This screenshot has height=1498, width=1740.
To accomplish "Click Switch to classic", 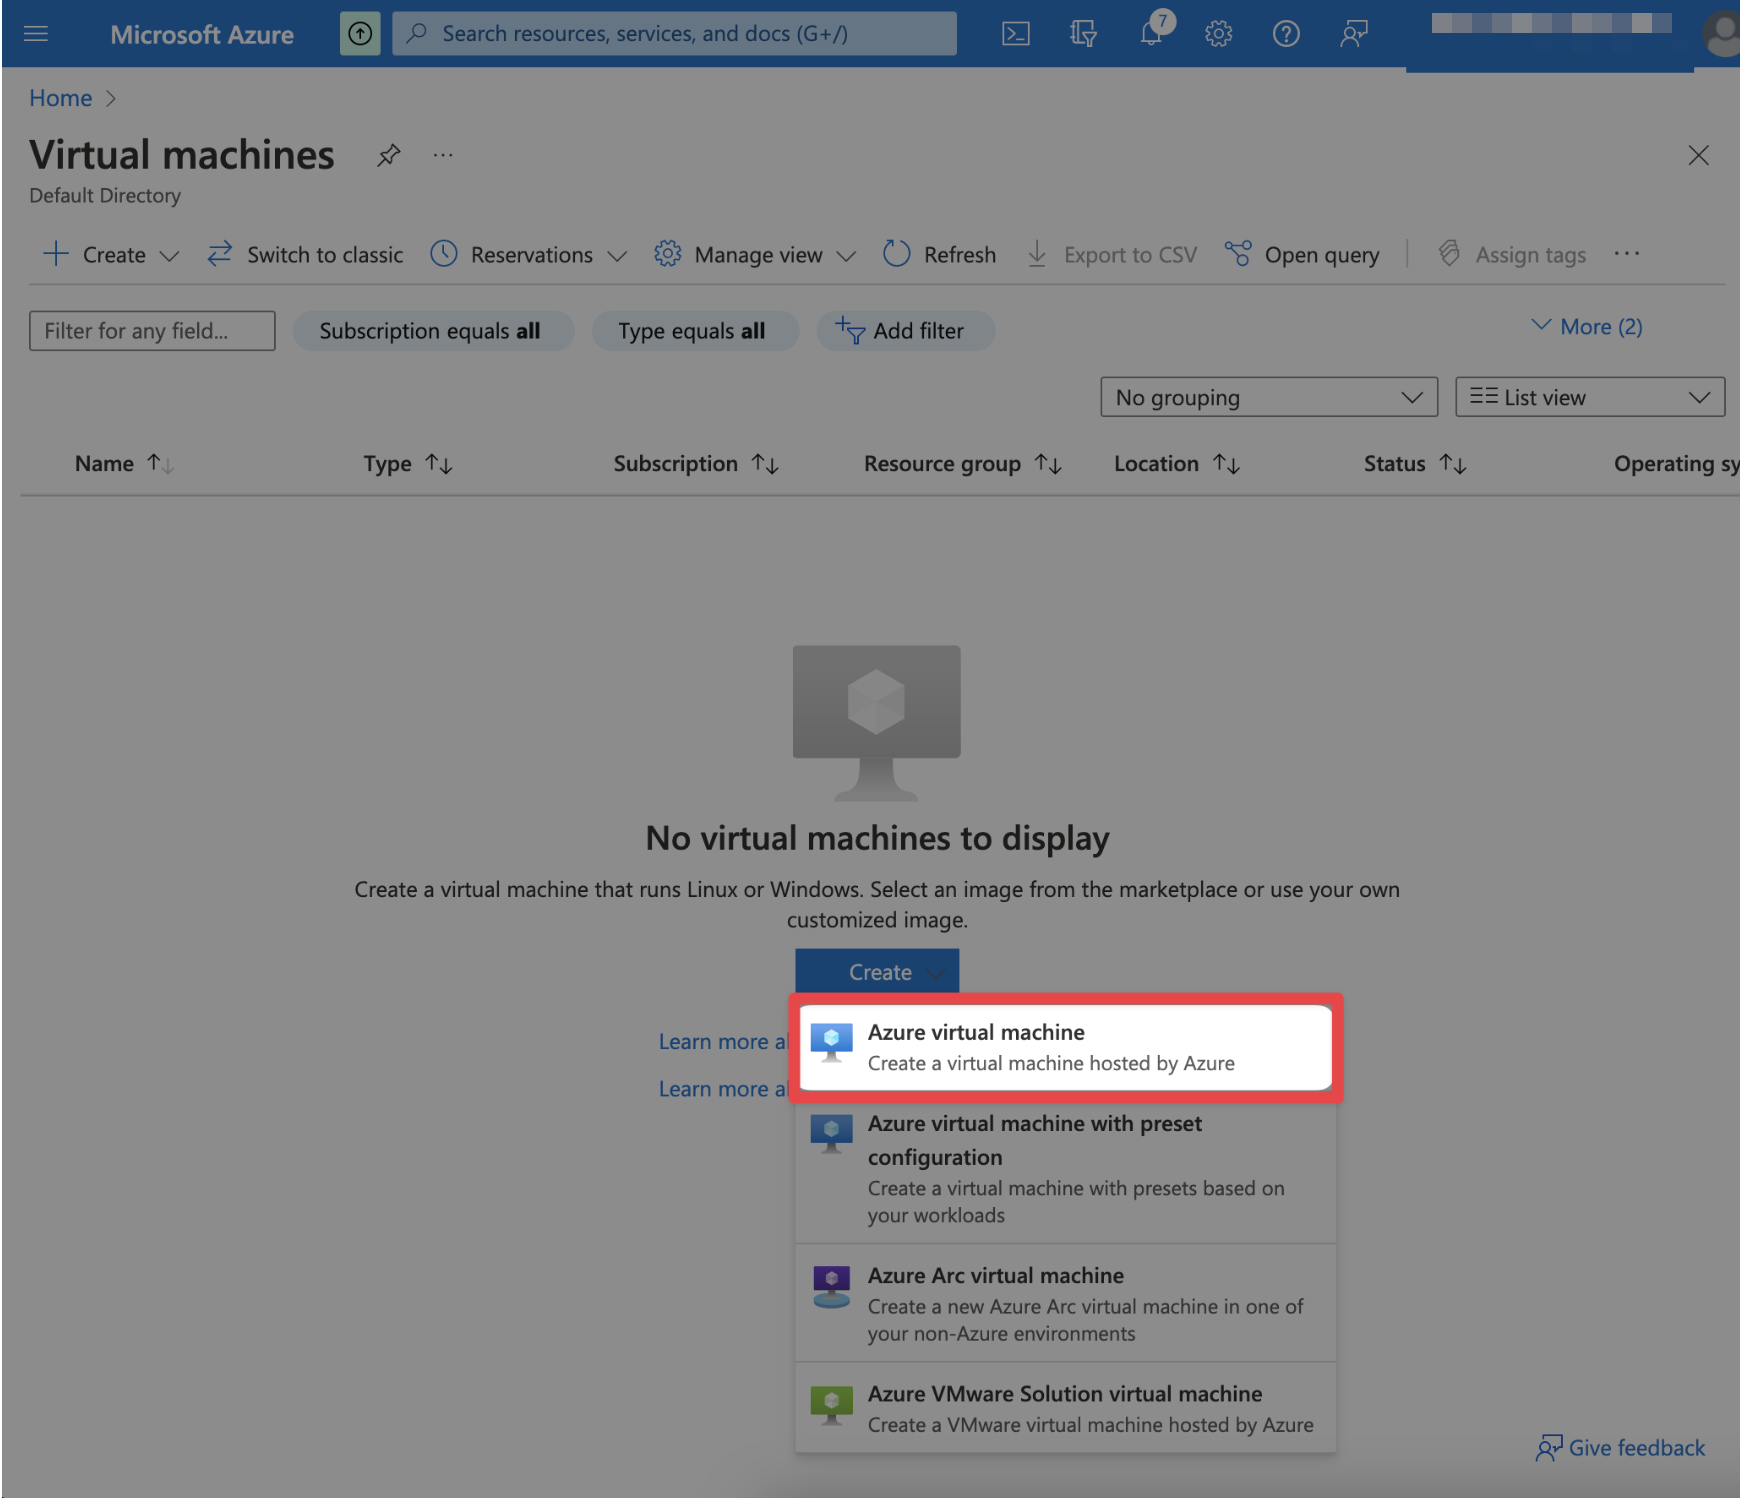I will 305,255.
